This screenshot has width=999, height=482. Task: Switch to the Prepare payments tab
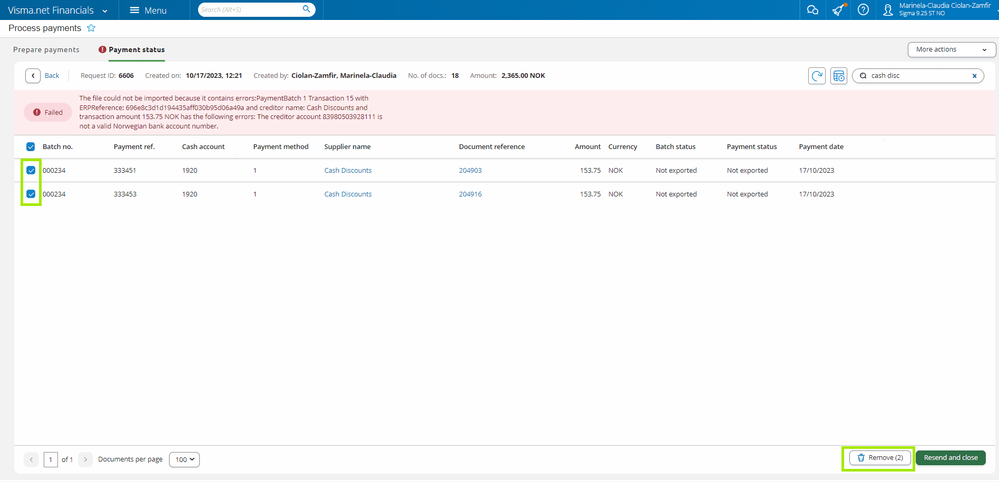[x=47, y=49]
